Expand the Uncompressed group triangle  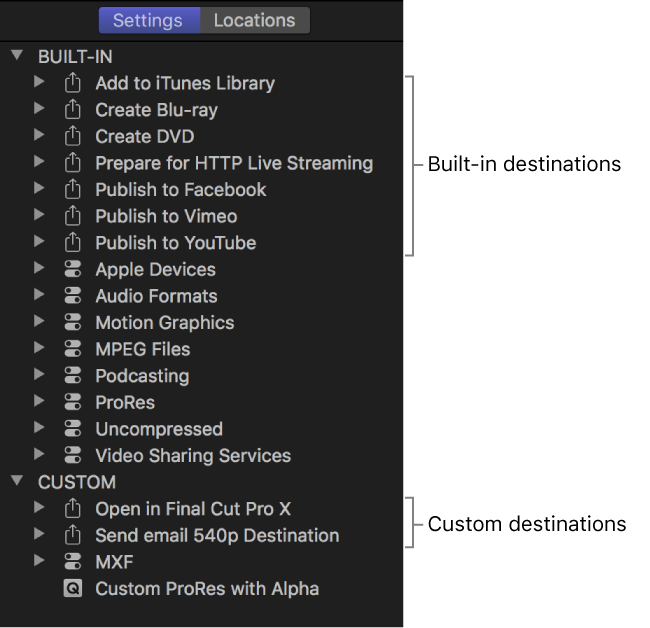click(x=39, y=427)
